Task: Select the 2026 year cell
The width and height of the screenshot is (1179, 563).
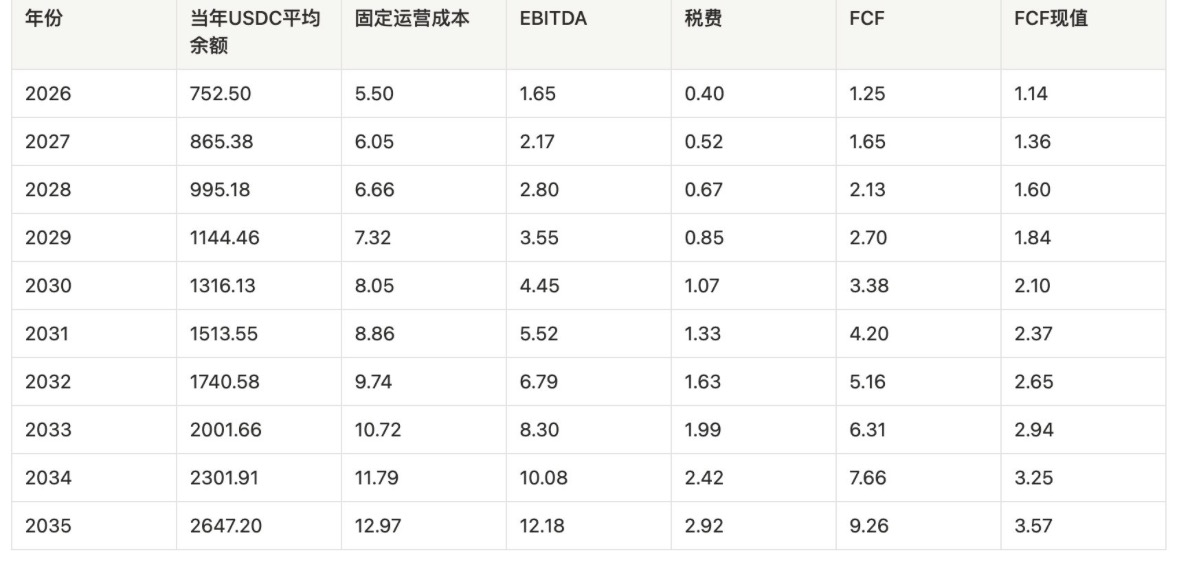Action: click(x=48, y=94)
